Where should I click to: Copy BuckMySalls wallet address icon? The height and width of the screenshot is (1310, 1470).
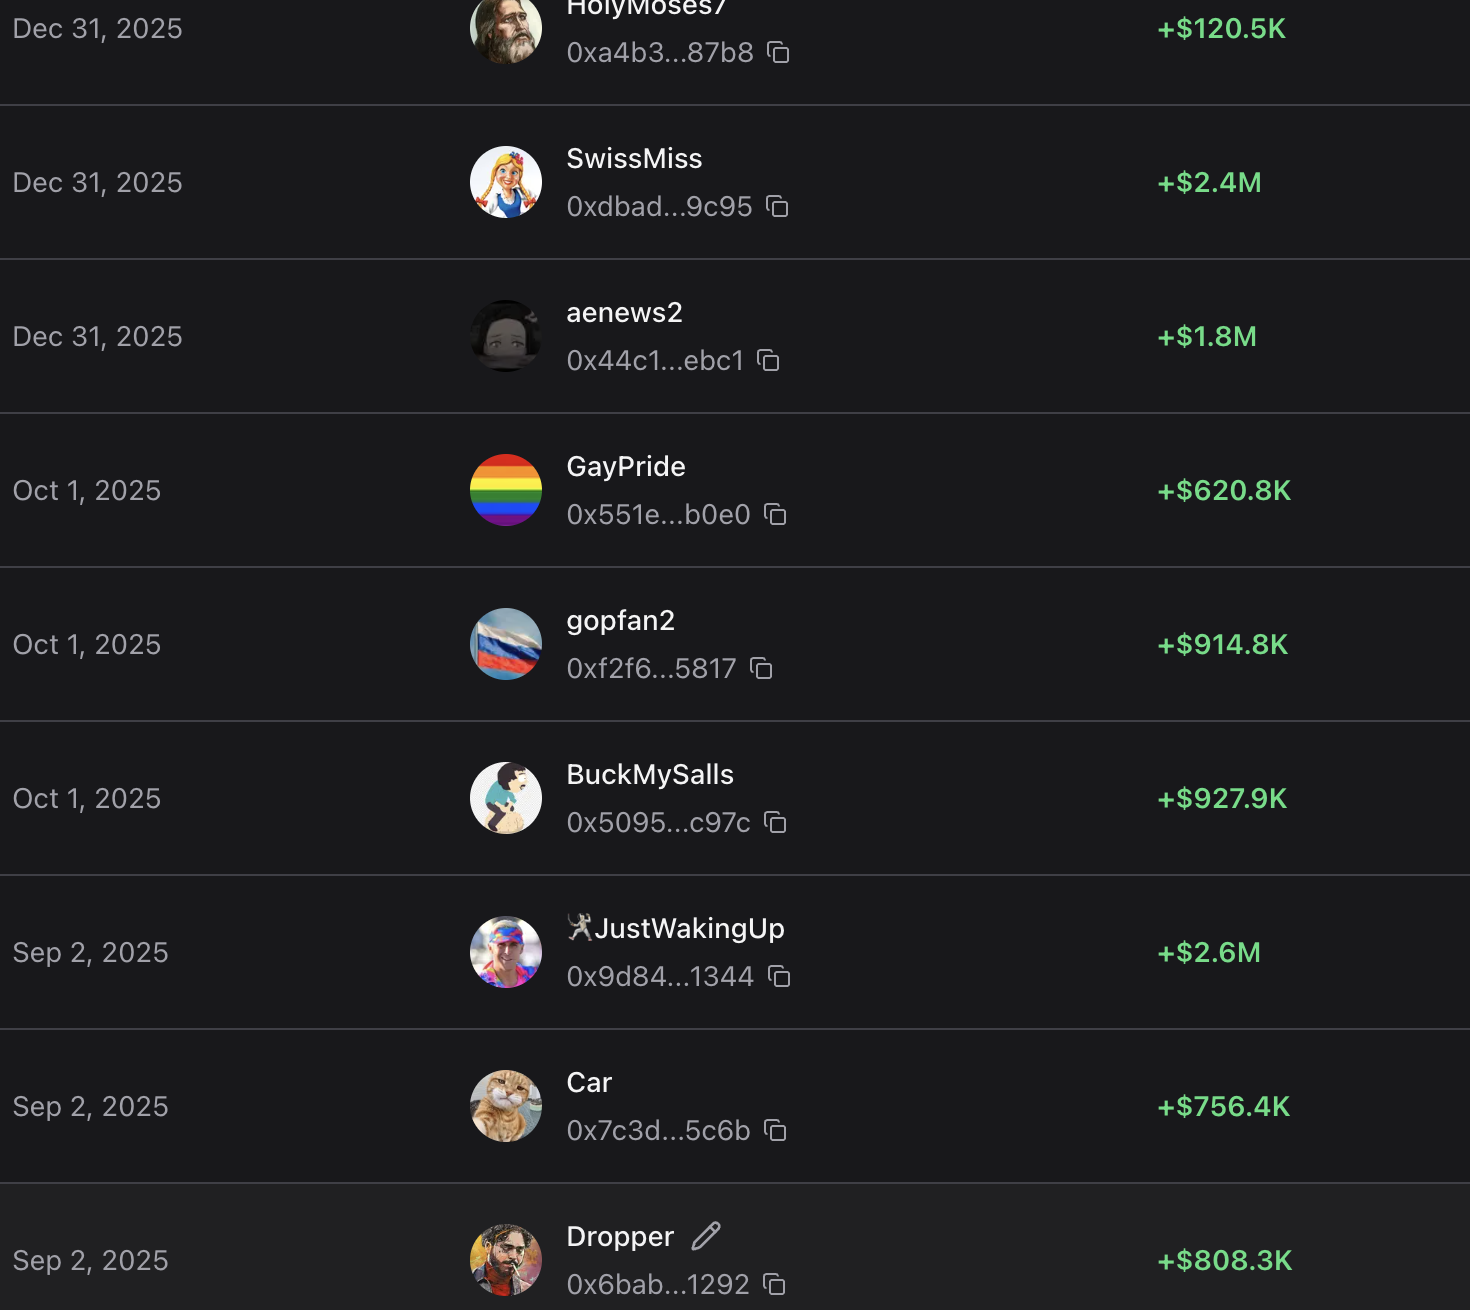click(775, 822)
